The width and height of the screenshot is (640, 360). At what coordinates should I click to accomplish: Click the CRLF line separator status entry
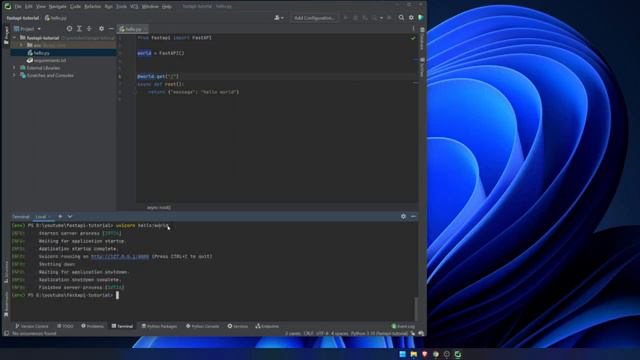(x=309, y=333)
